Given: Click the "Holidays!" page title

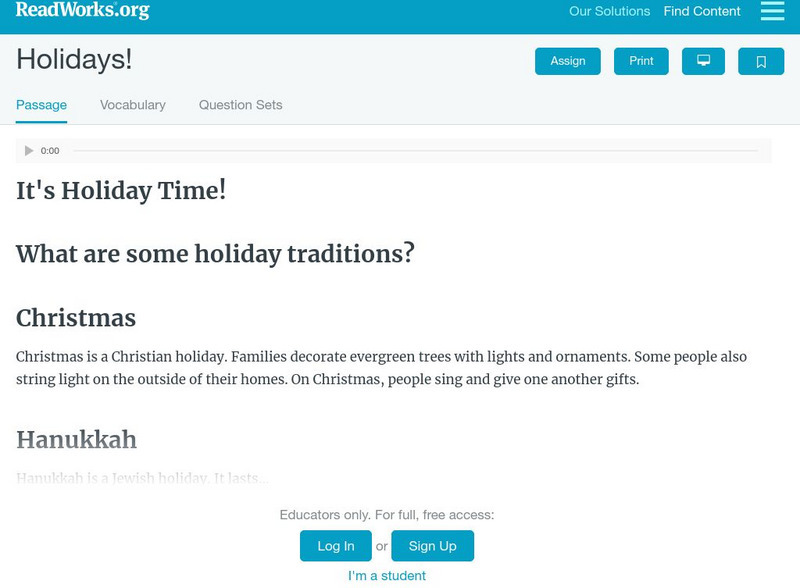Looking at the screenshot, I should click(x=74, y=60).
